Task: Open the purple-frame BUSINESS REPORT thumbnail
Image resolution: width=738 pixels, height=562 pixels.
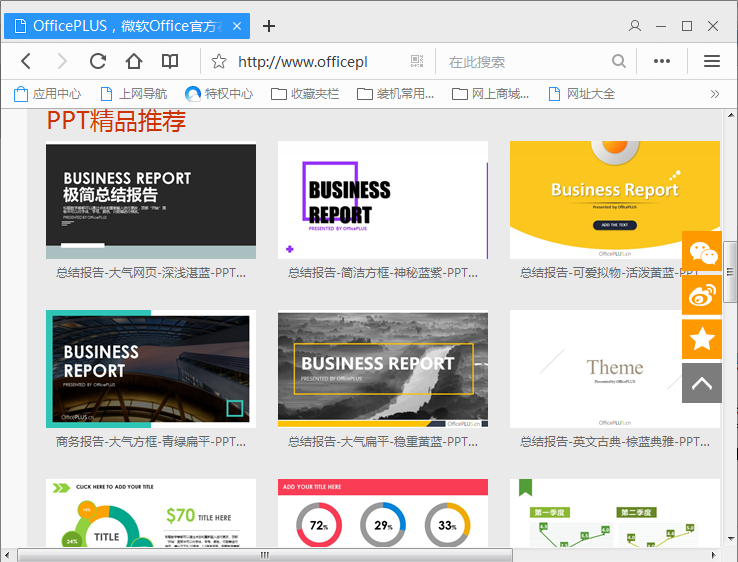Action: tap(383, 200)
